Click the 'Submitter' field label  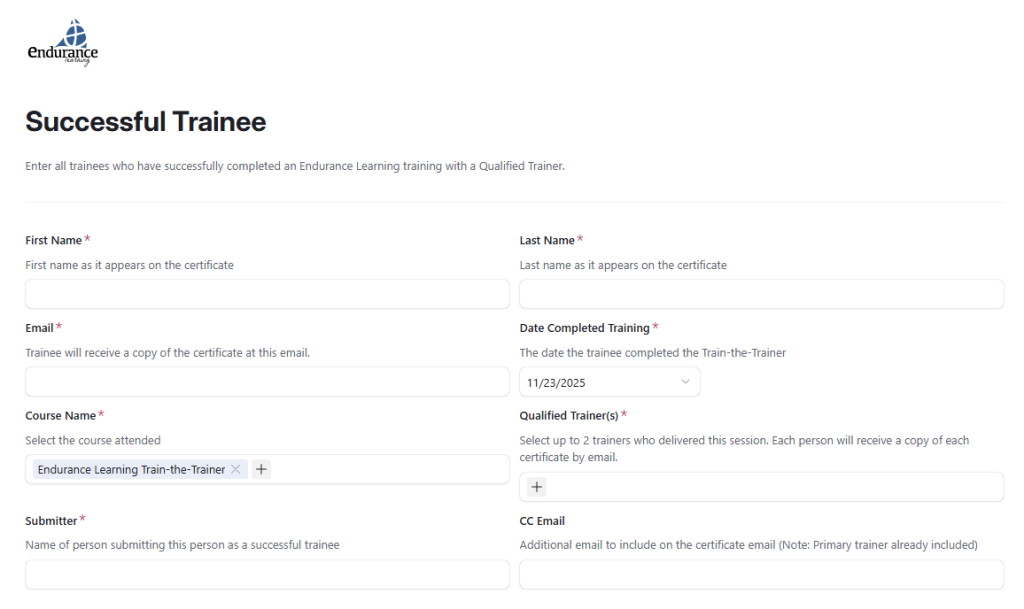(52, 521)
